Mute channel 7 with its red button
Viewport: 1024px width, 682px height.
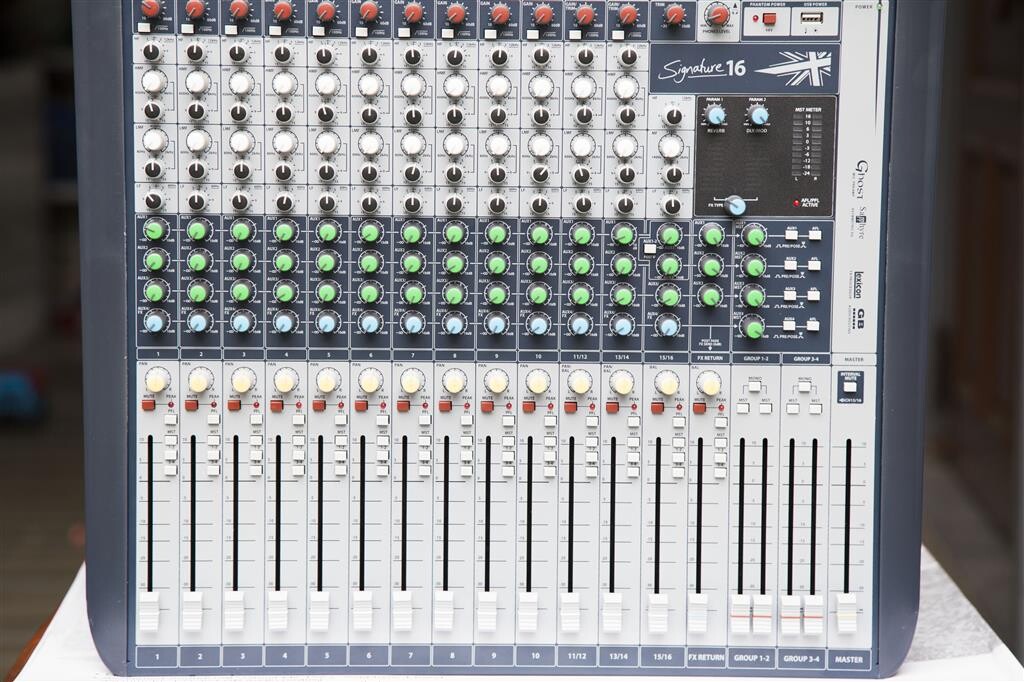coord(403,406)
